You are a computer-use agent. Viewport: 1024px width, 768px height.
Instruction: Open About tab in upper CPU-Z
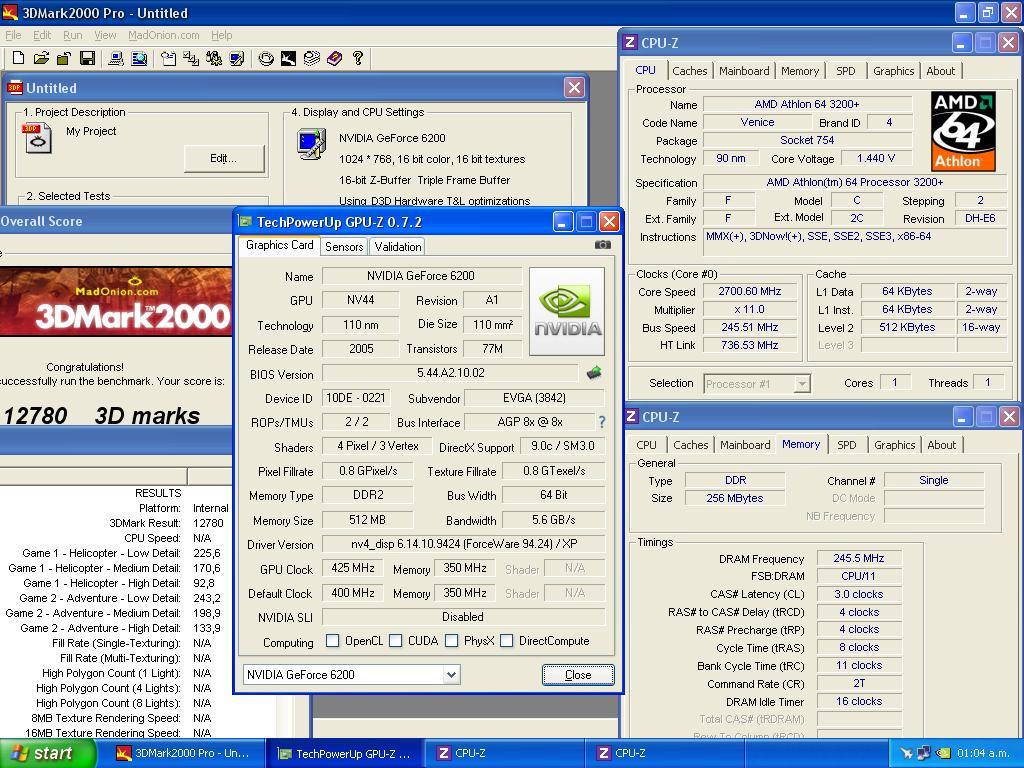tap(940, 71)
